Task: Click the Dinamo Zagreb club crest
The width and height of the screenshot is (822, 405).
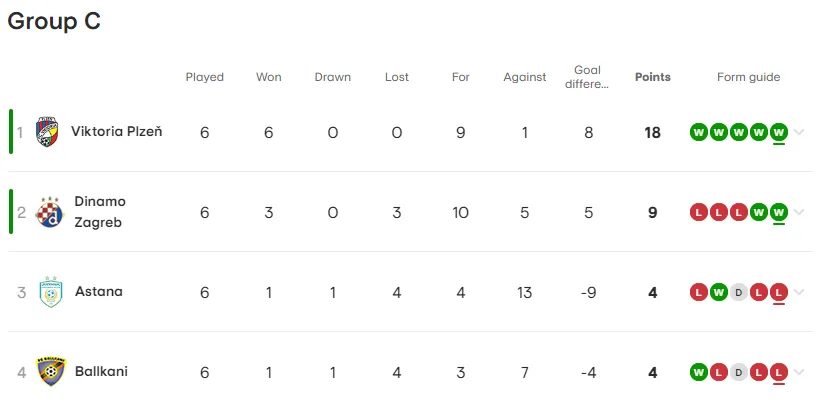Action: point(49,212)
